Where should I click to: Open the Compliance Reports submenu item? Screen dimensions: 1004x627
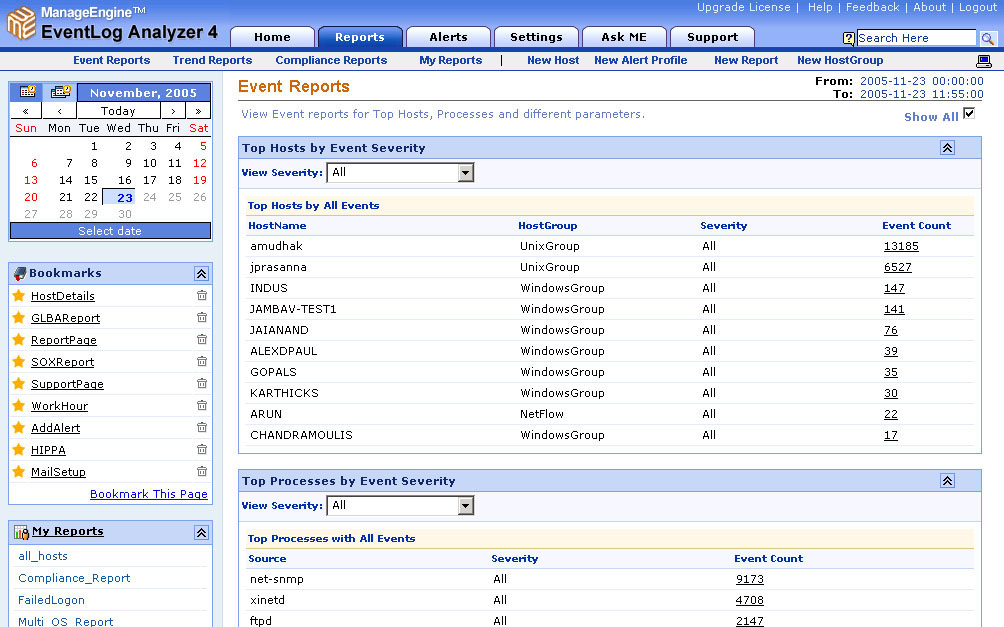click(x=331, y=60)
